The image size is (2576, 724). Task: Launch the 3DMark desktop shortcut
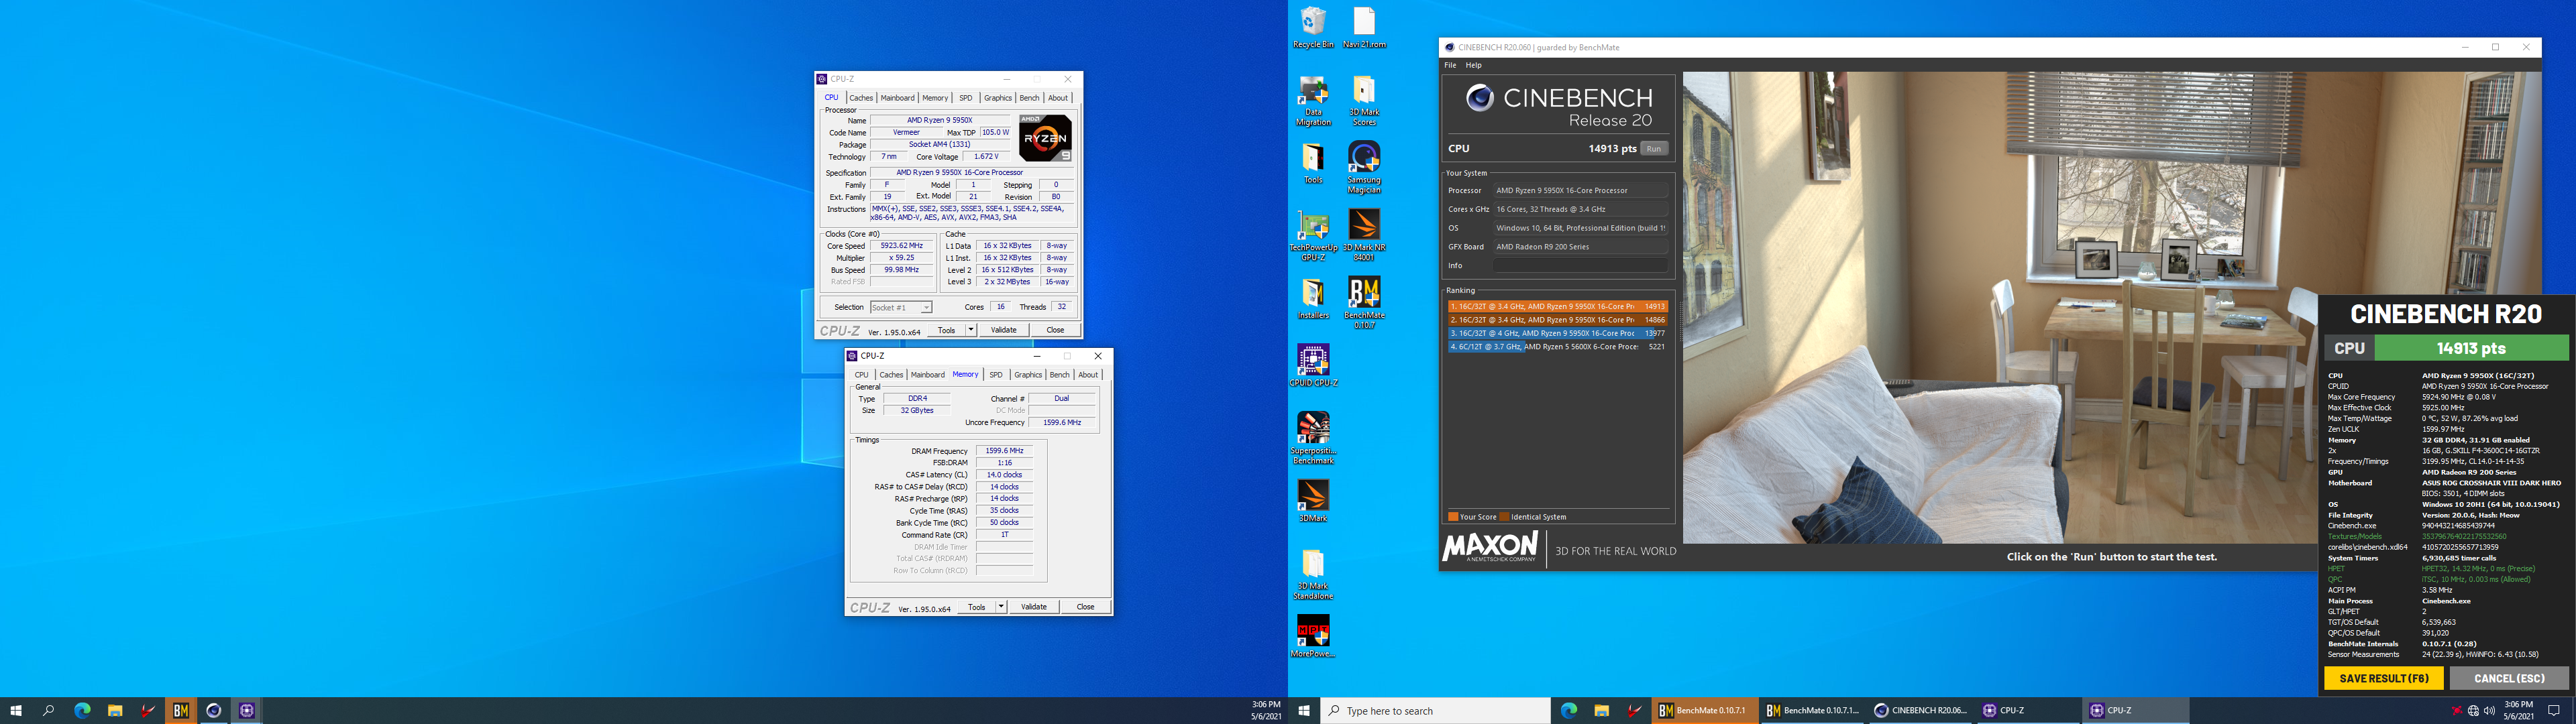point(1312,501)
